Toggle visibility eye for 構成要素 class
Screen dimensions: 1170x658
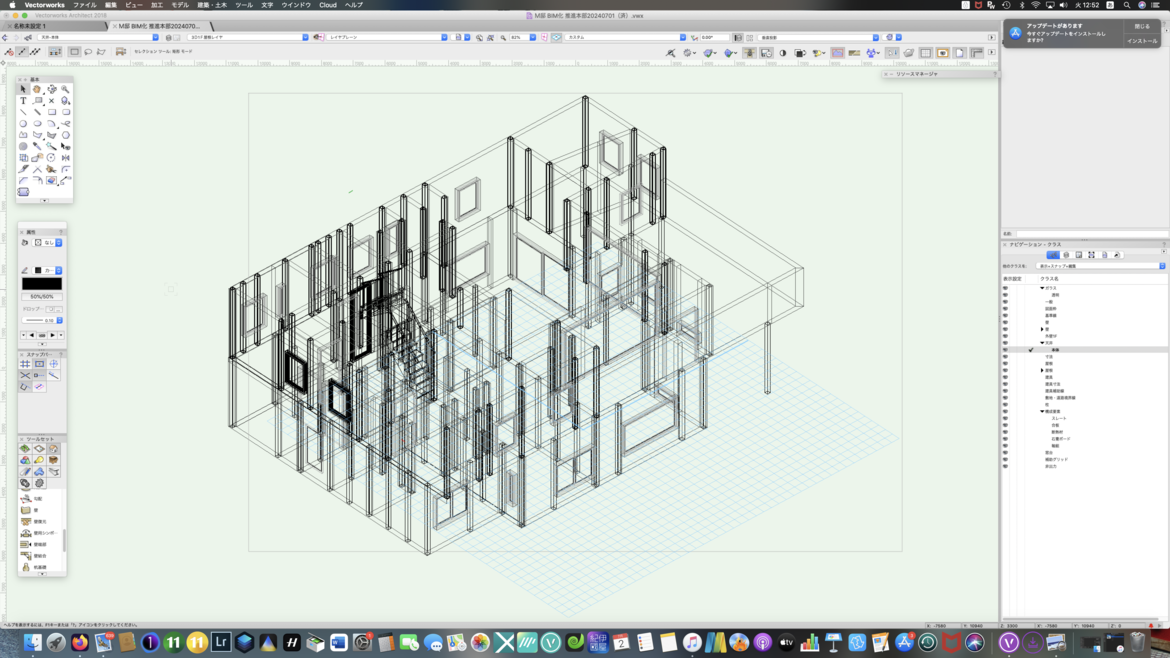click(x=1005, y=411)
